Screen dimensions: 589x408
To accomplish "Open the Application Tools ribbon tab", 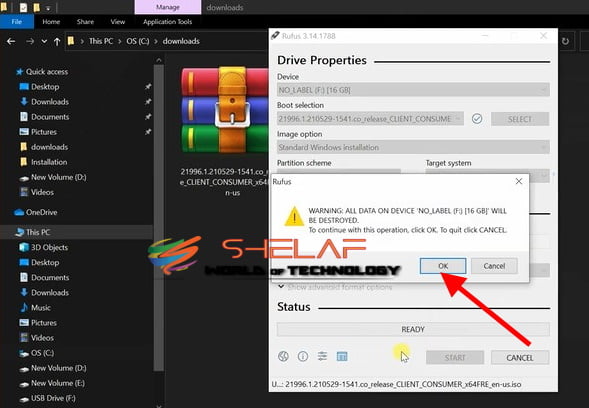I will [168, 22].
